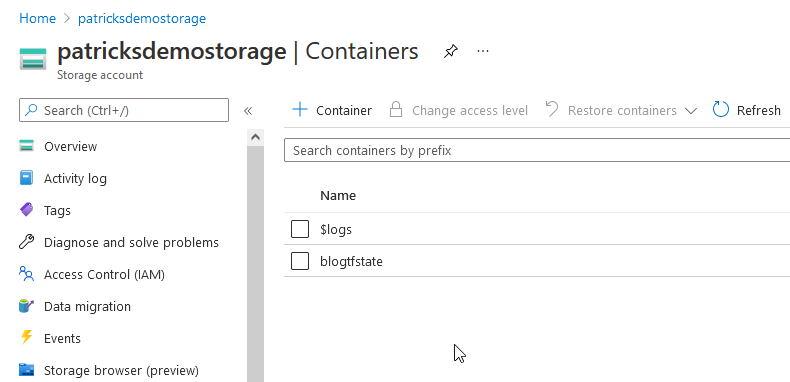The image size is (790, 382).
Task: Sort by the Name column header
Action: pos(338,196)
